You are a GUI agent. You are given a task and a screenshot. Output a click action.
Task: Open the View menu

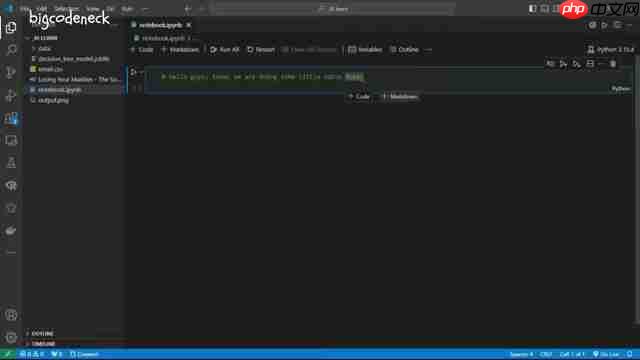pyautogui.click(x=93, y=9)
